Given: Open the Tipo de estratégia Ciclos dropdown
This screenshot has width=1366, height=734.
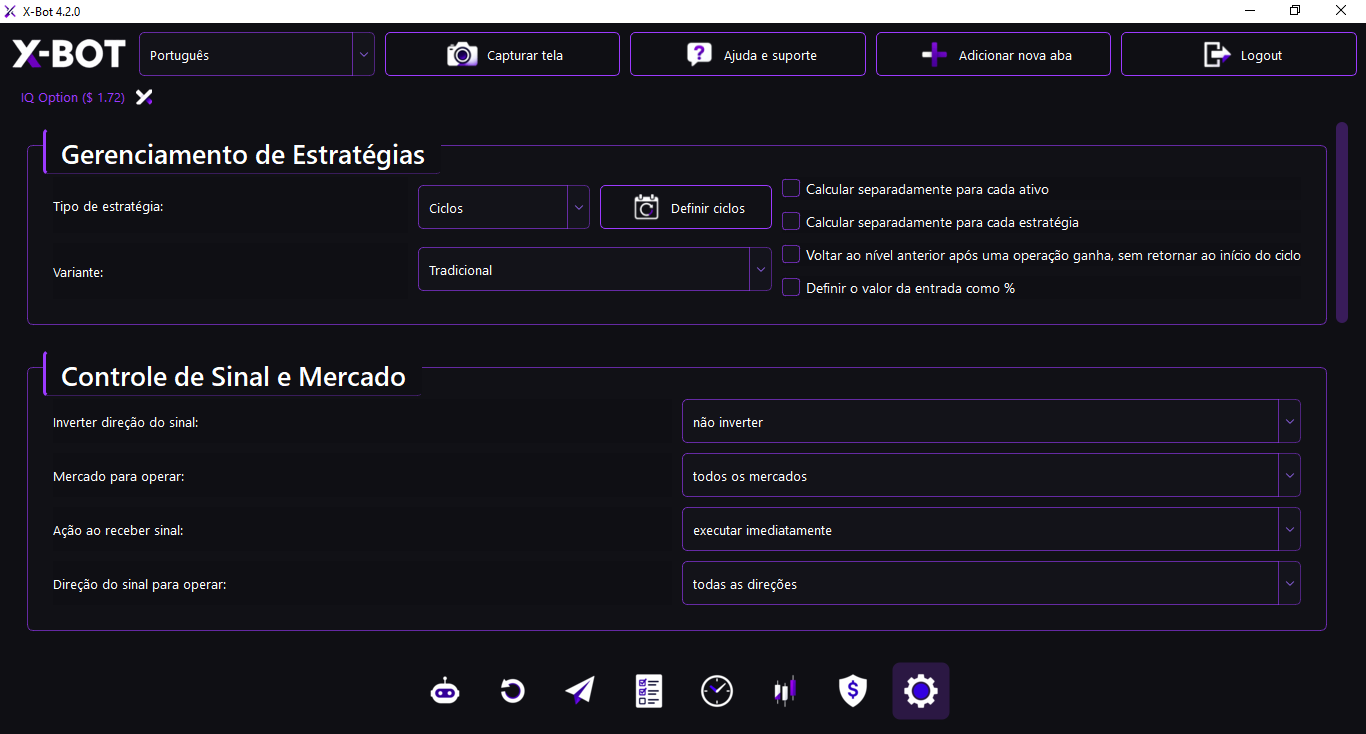Looking at the screenshot, I should coord(503,208).
